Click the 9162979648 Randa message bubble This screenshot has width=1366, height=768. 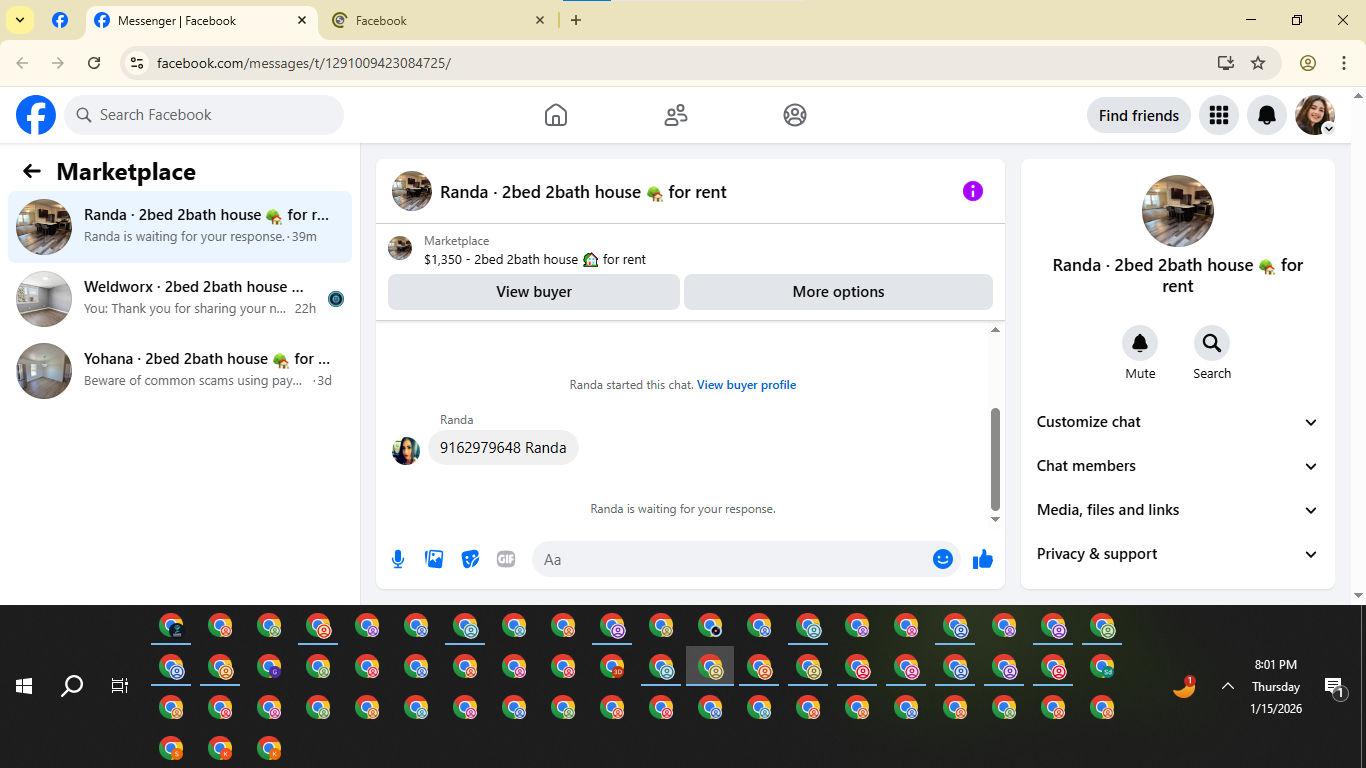503,448
